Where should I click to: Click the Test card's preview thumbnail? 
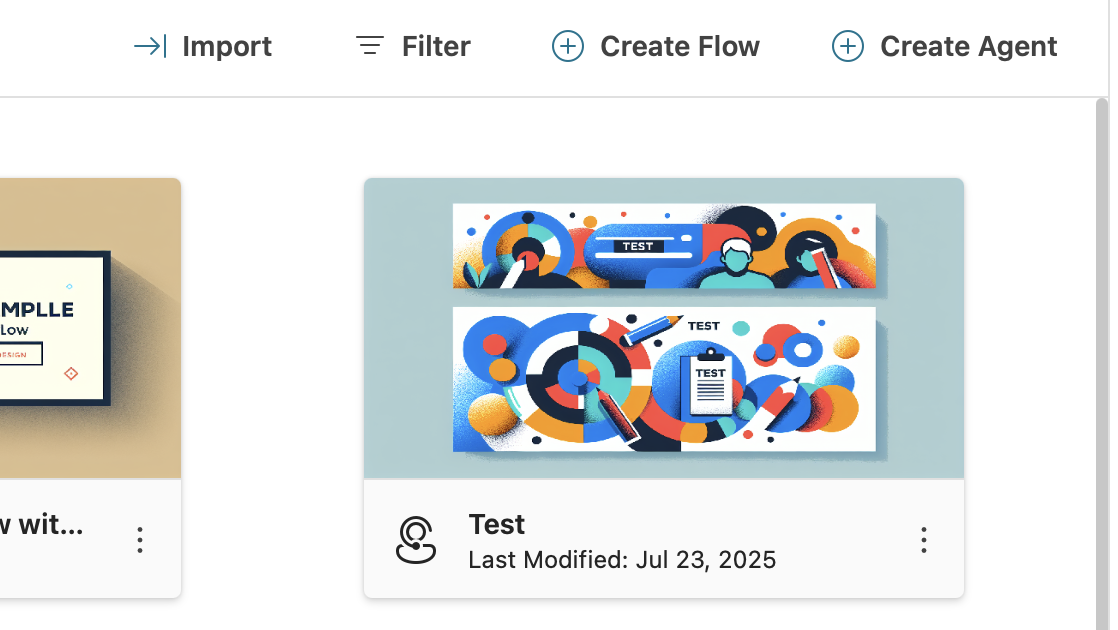[663, 325]
